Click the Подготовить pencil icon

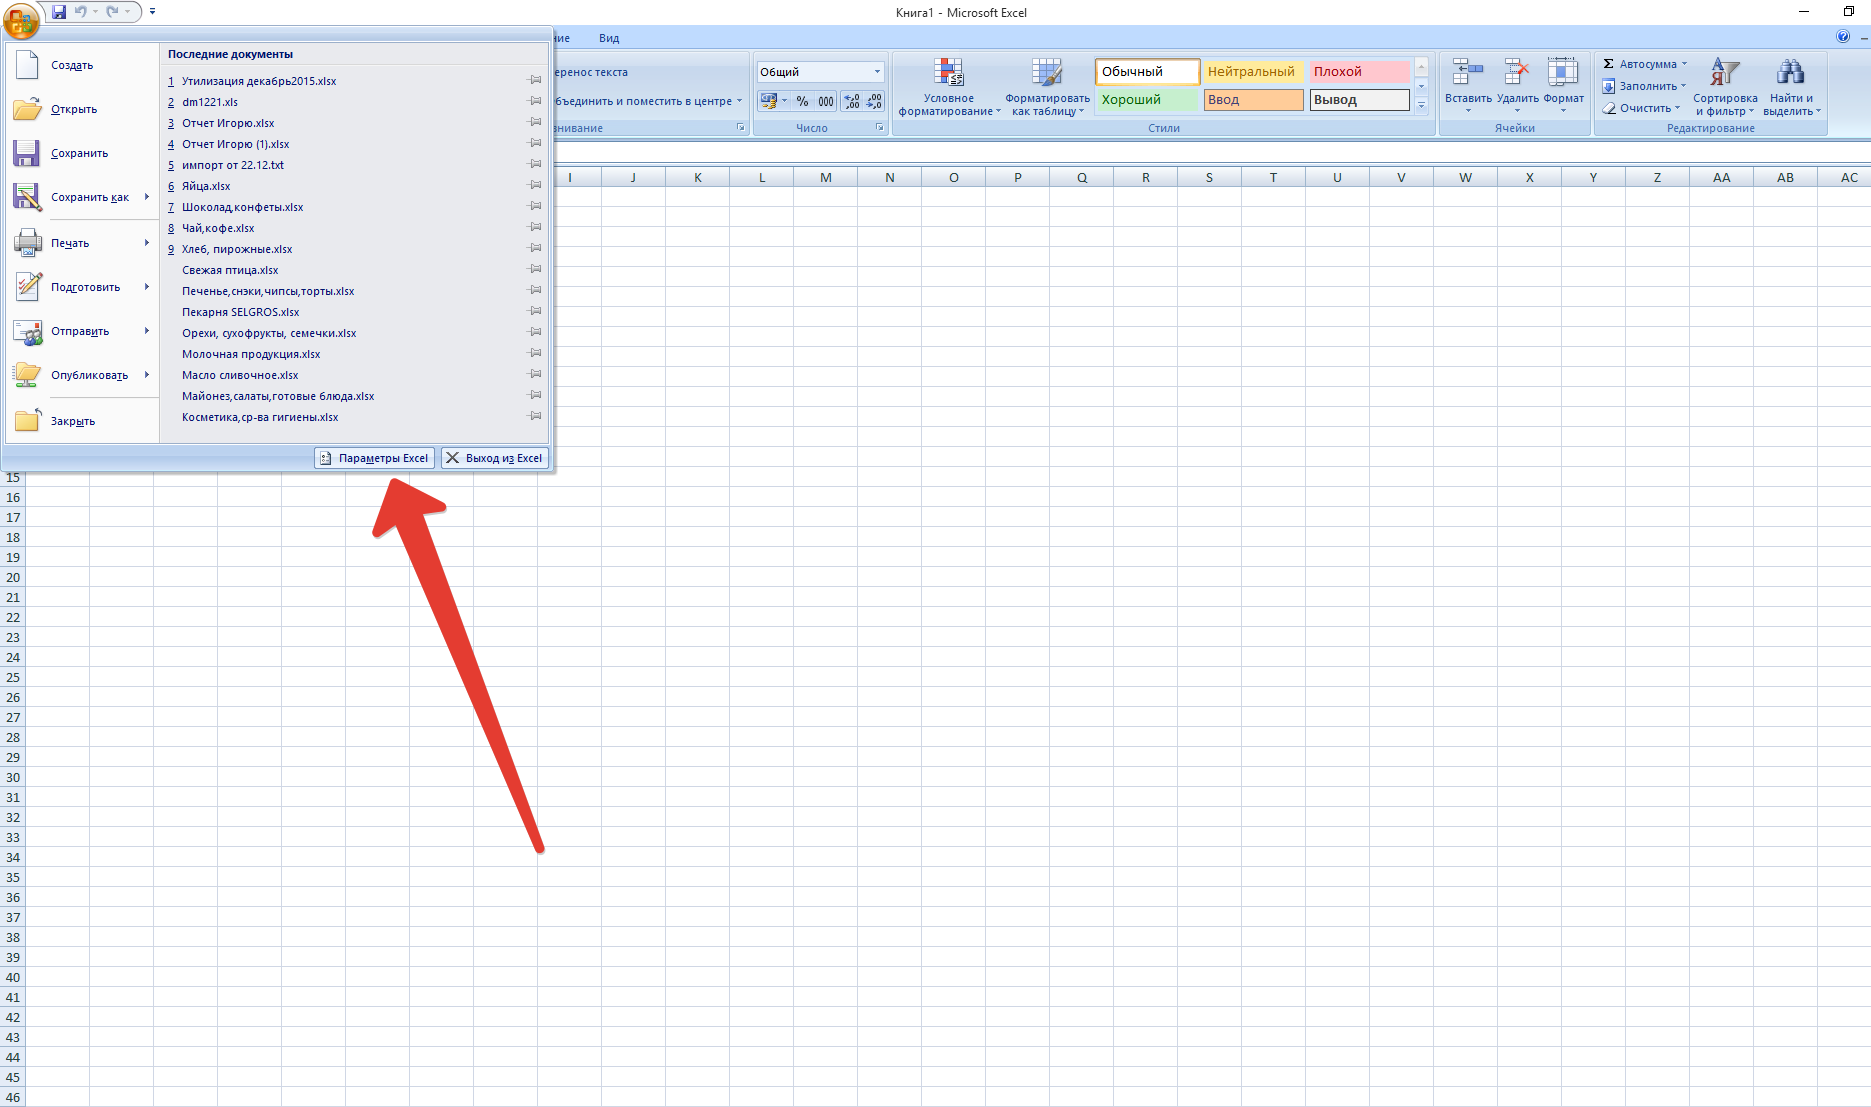[x=27, y=287]
